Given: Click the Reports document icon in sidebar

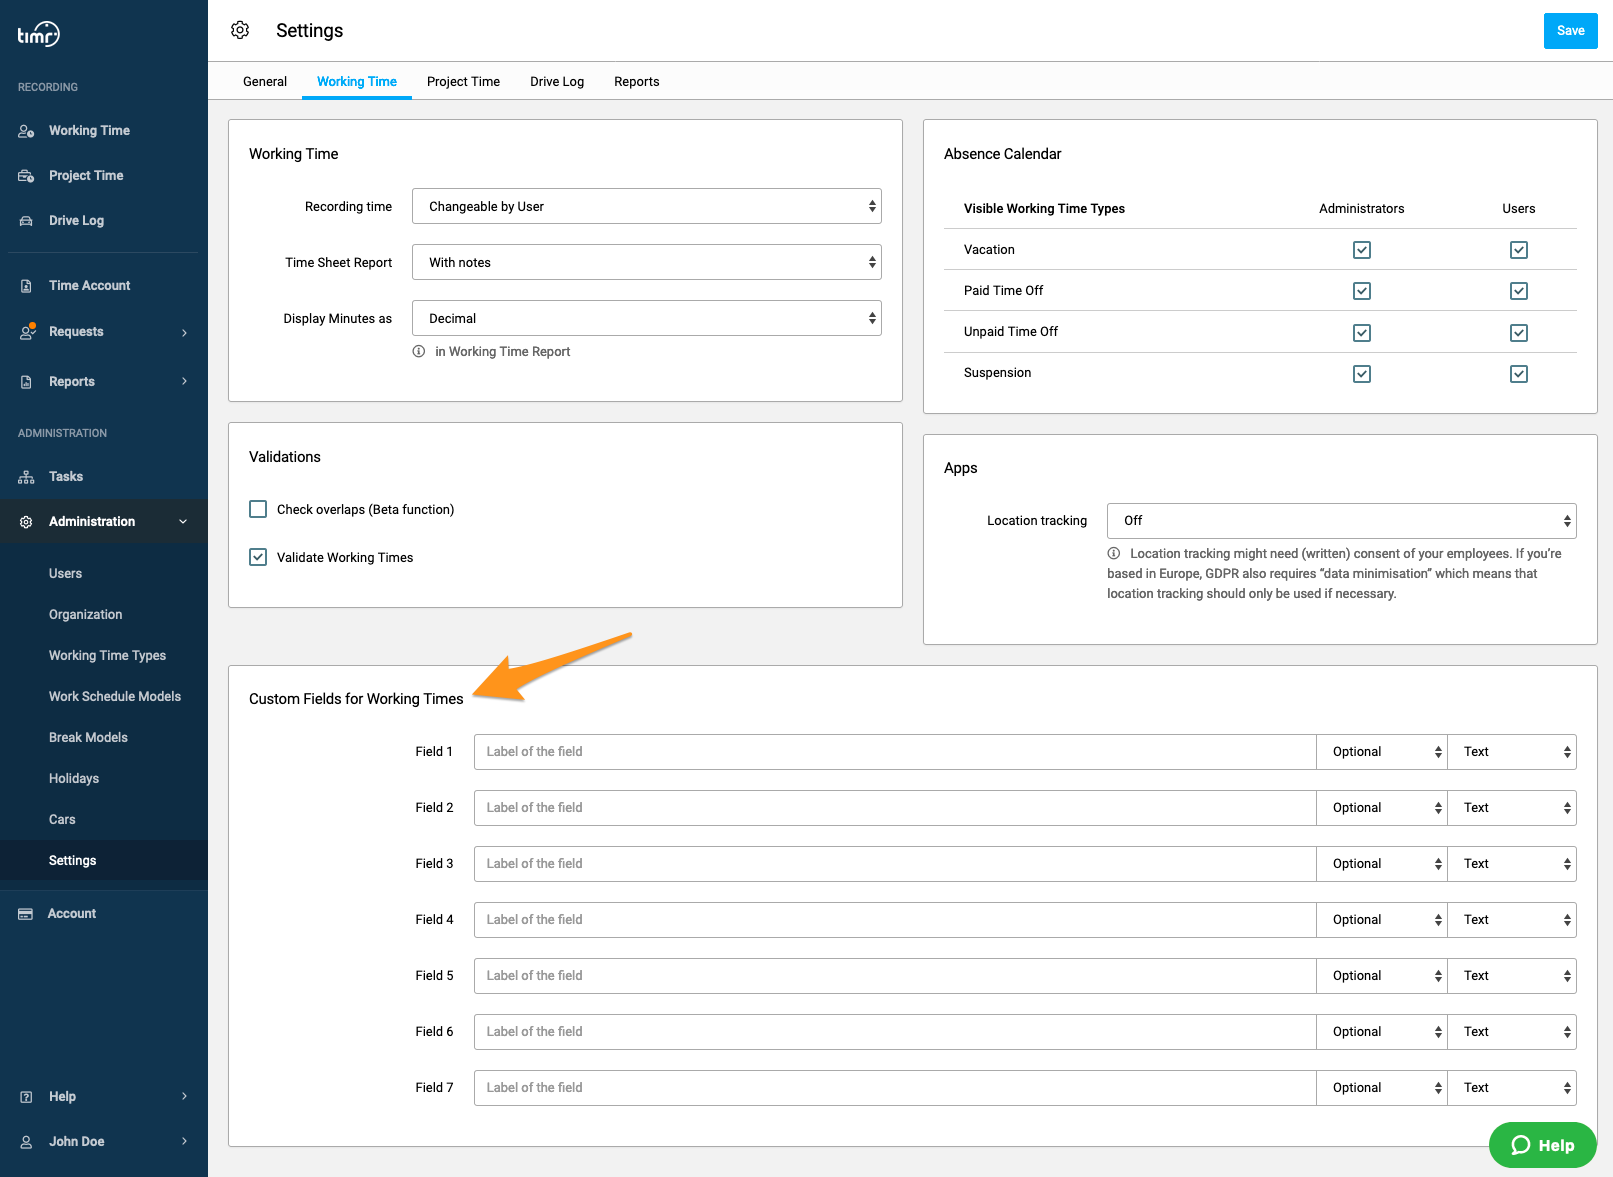Looking at the screenshot, I should pyautogui.click(x=26, y=382).
